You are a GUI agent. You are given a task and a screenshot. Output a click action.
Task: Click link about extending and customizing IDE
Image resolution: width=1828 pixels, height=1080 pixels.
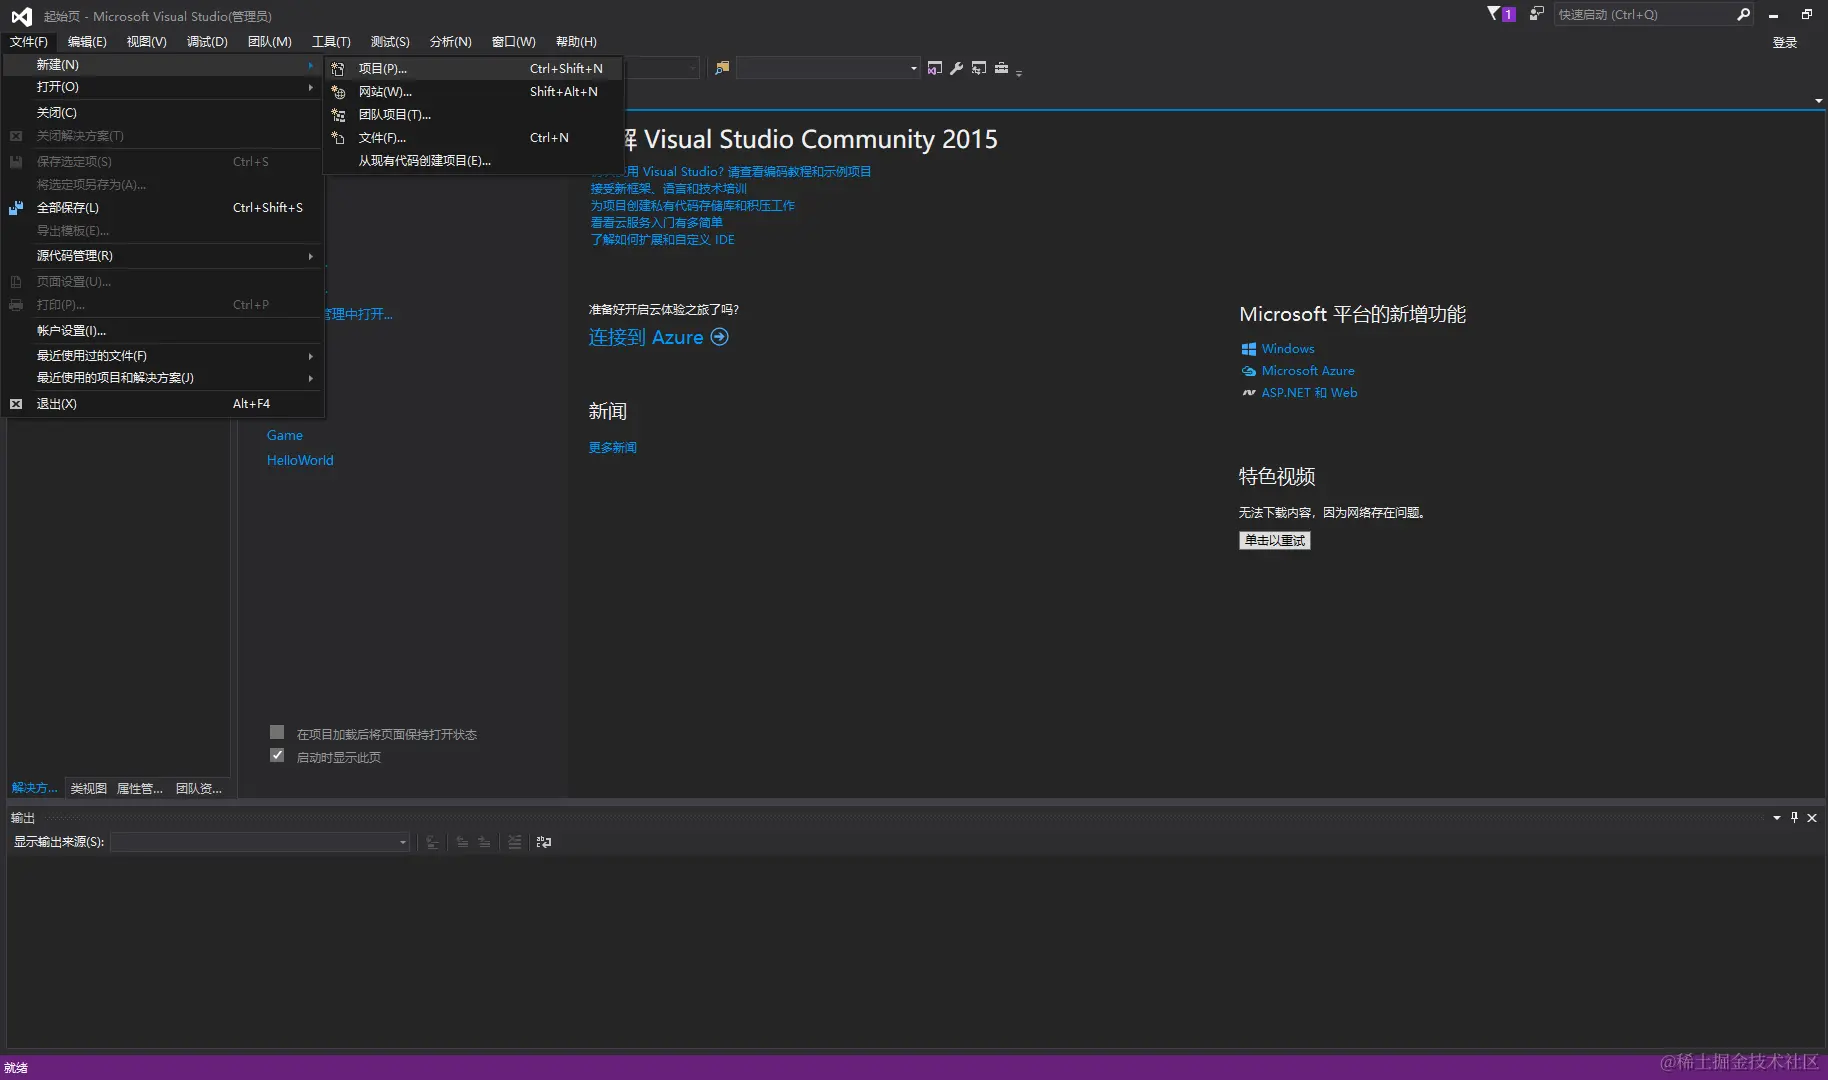click(x=662, y=240)
